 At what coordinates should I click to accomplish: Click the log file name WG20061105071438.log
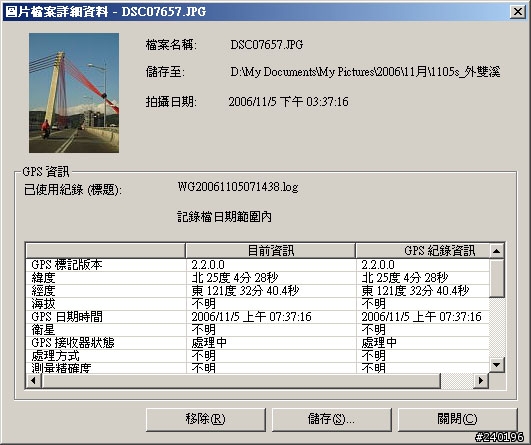(x=238, y=187)
